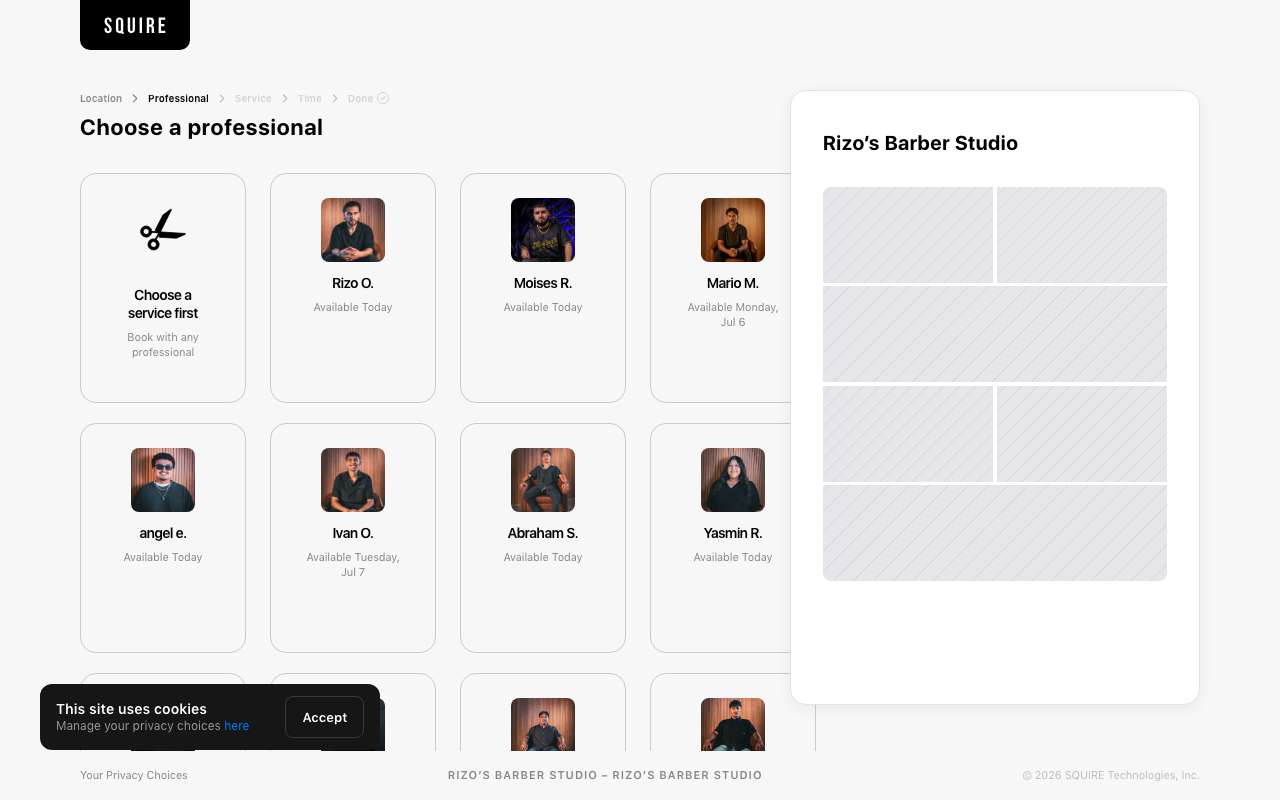Open Ivan O. profile photo
The width and height of the screenshot is (1280, 800).
(x=353, y=480)
